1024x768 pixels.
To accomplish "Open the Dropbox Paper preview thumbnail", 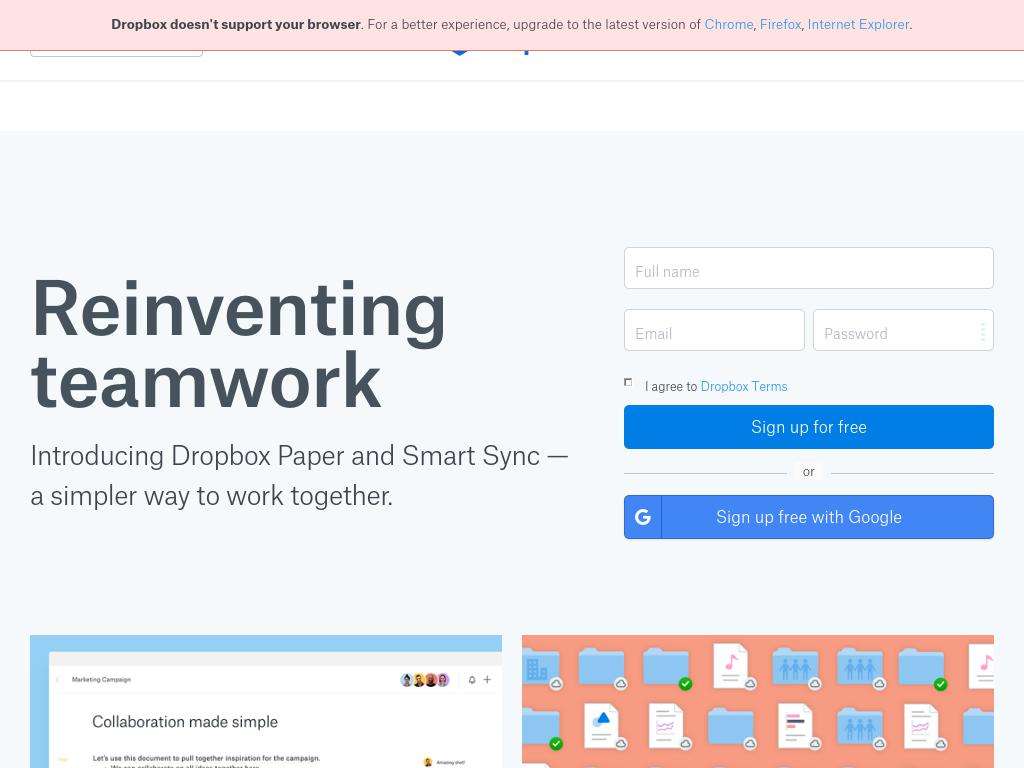I will click(266, 701).
